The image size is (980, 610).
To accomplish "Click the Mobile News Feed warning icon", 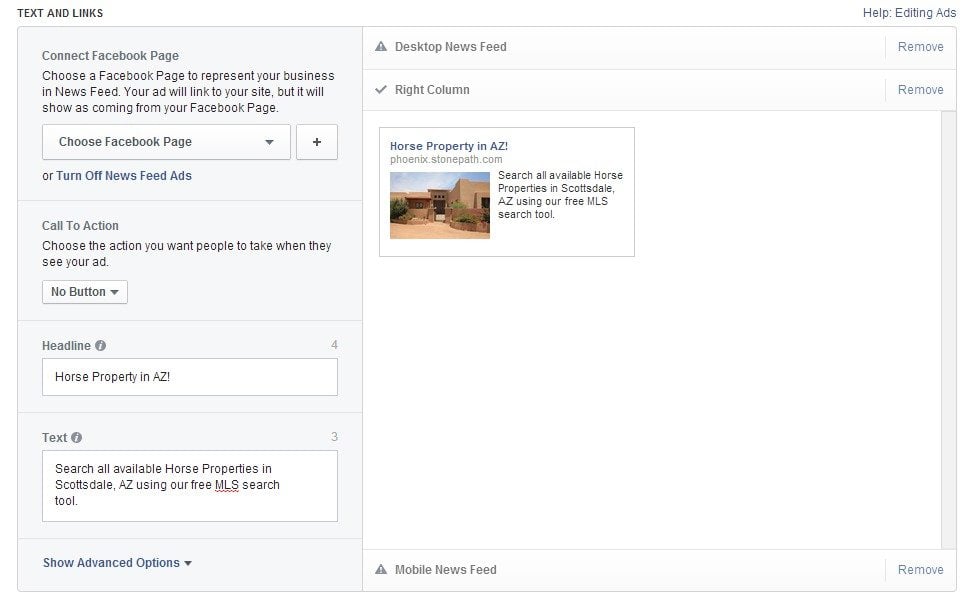I will pos(381,570).
